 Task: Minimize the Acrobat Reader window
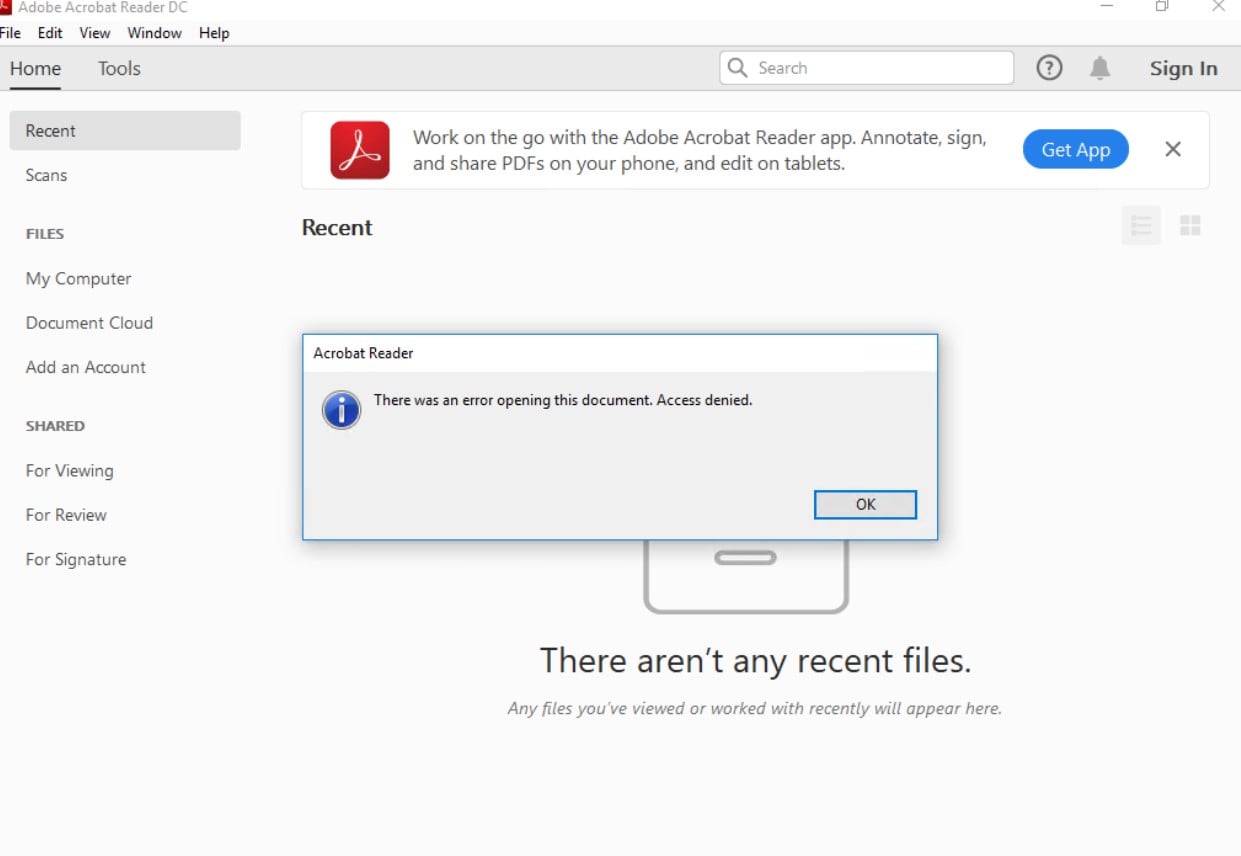pos(1107,6)
